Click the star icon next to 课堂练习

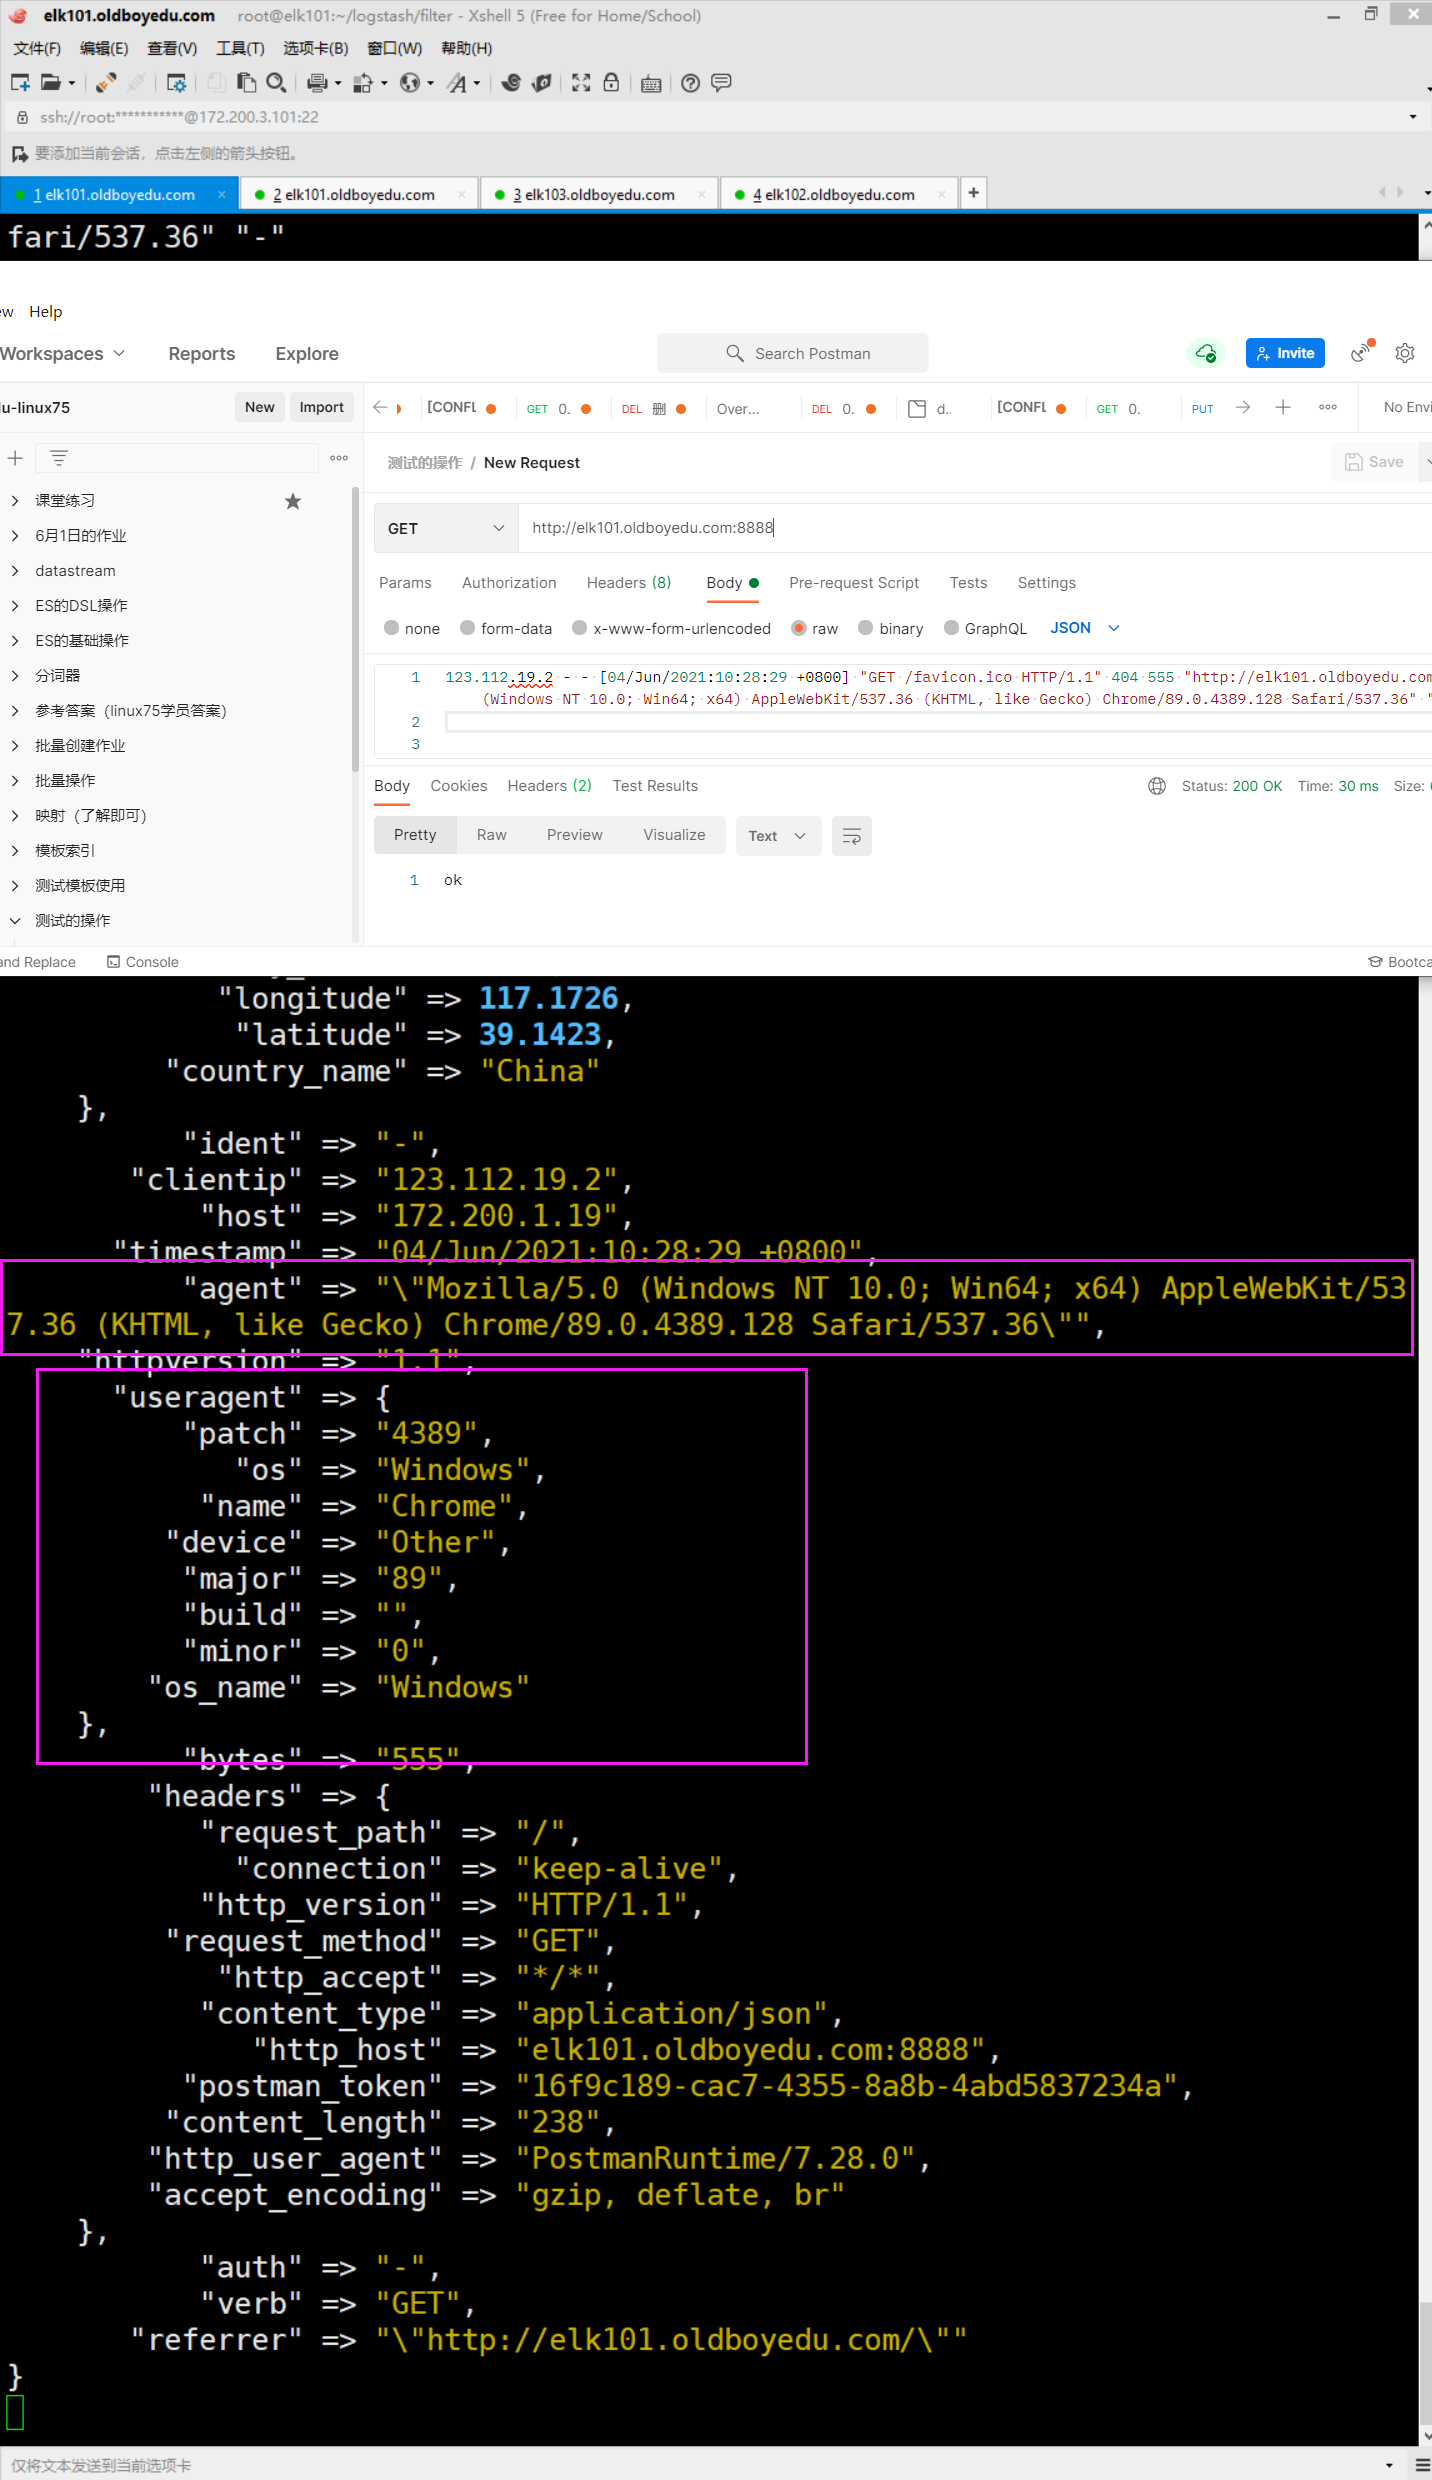coord(293,501)
